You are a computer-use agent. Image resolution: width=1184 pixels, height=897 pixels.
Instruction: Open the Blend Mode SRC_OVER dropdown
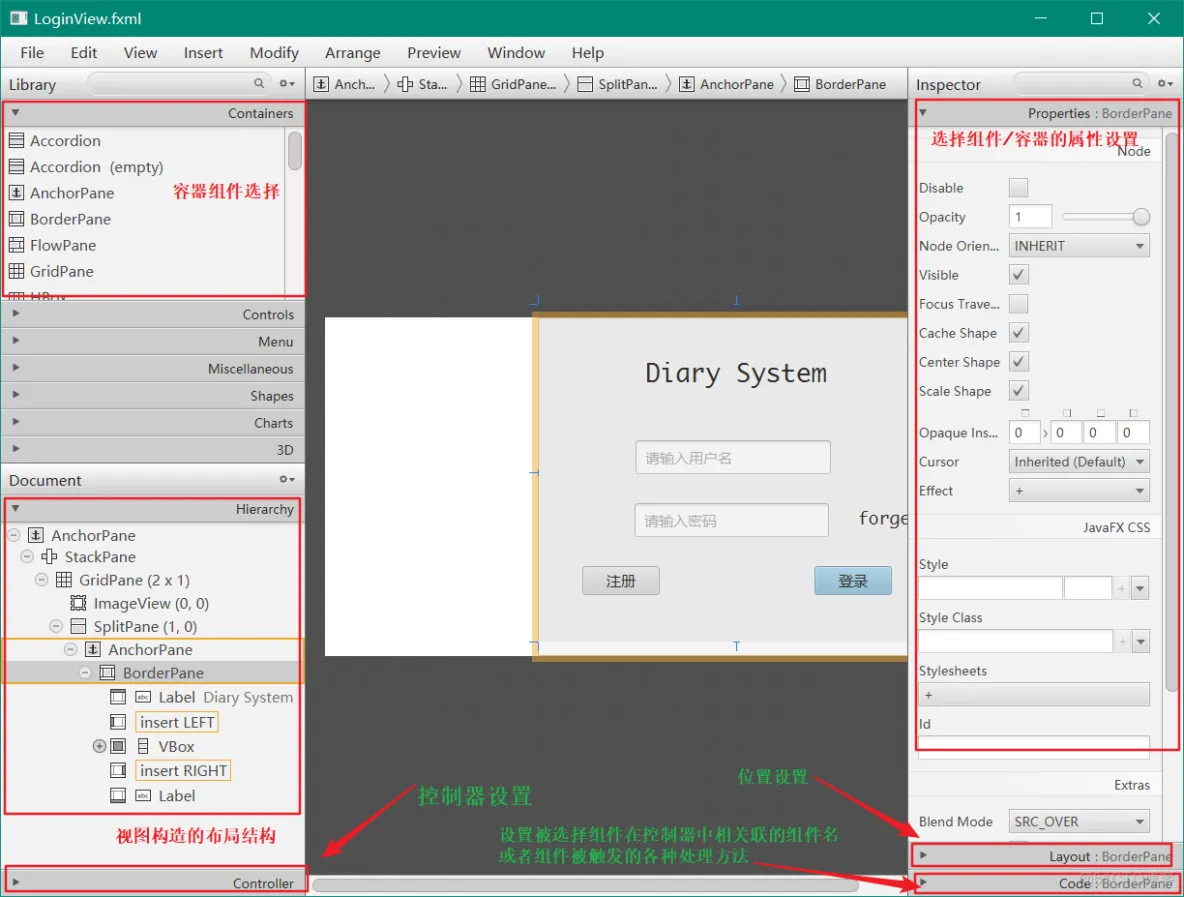pos(1079,821)
